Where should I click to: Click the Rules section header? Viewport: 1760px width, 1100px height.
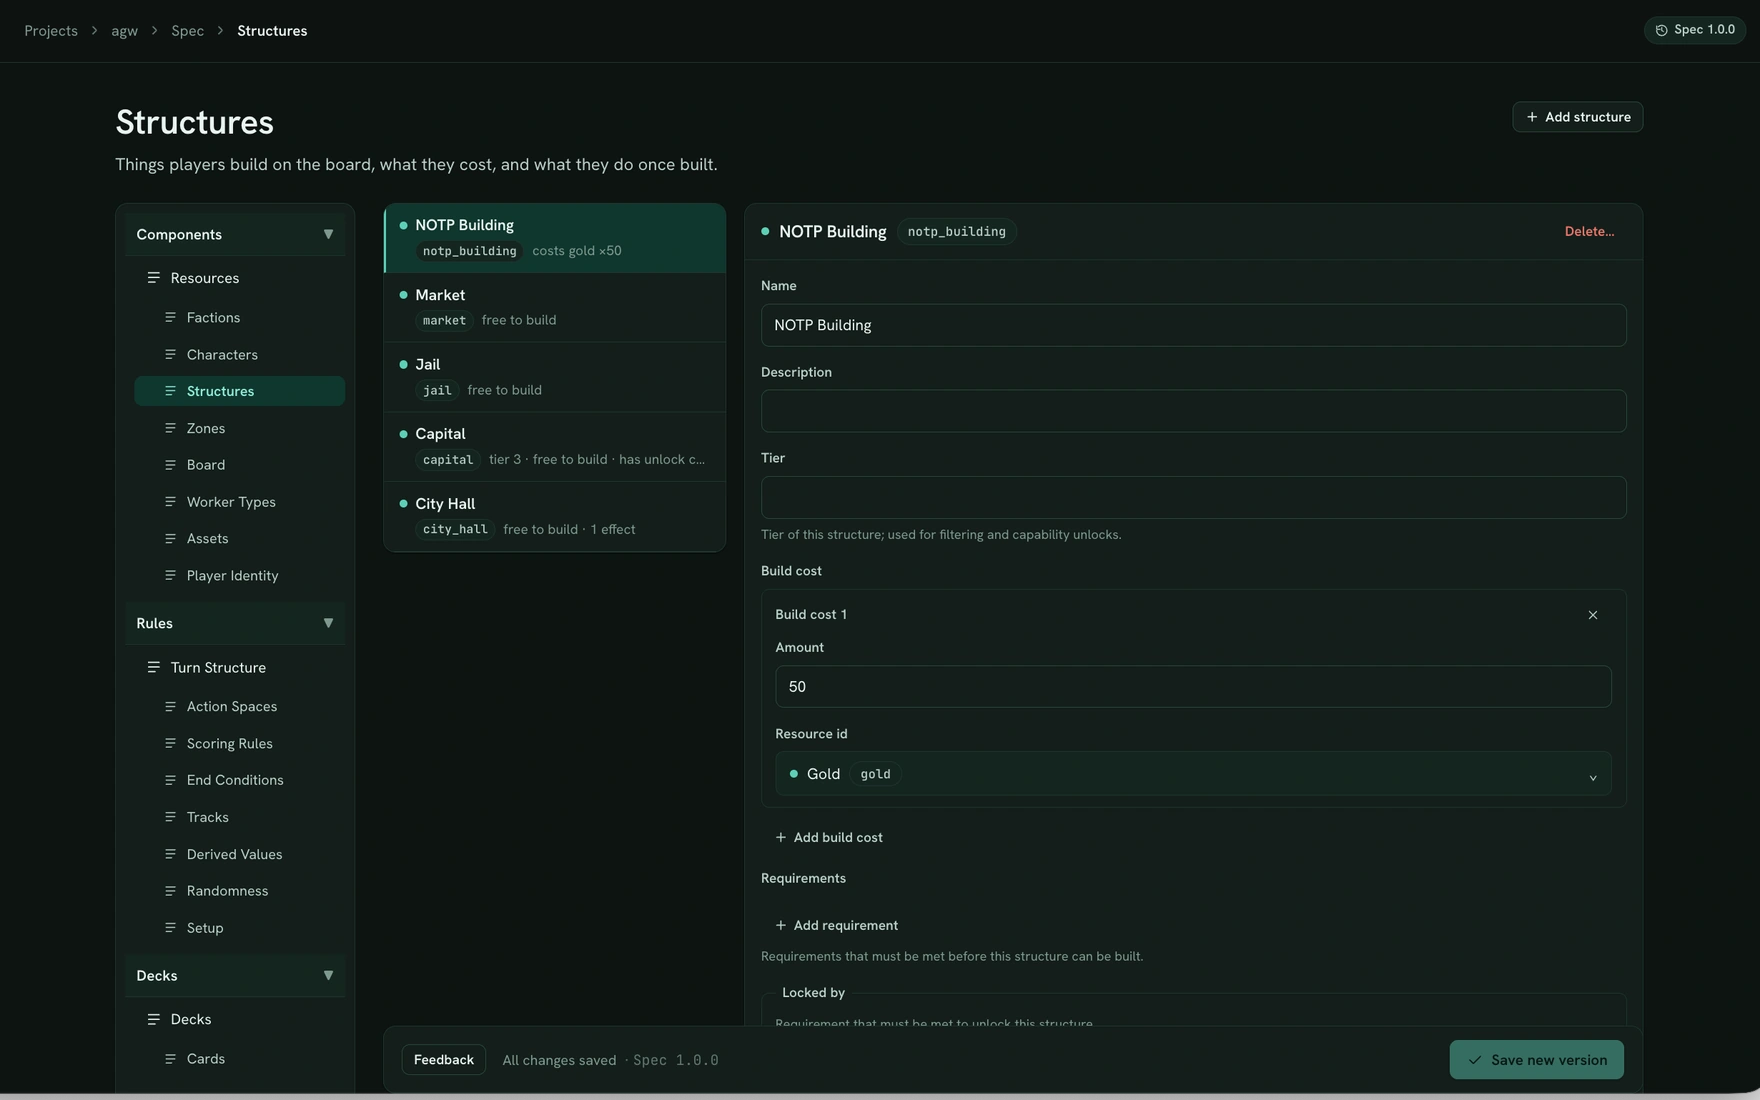click(235, 623)
